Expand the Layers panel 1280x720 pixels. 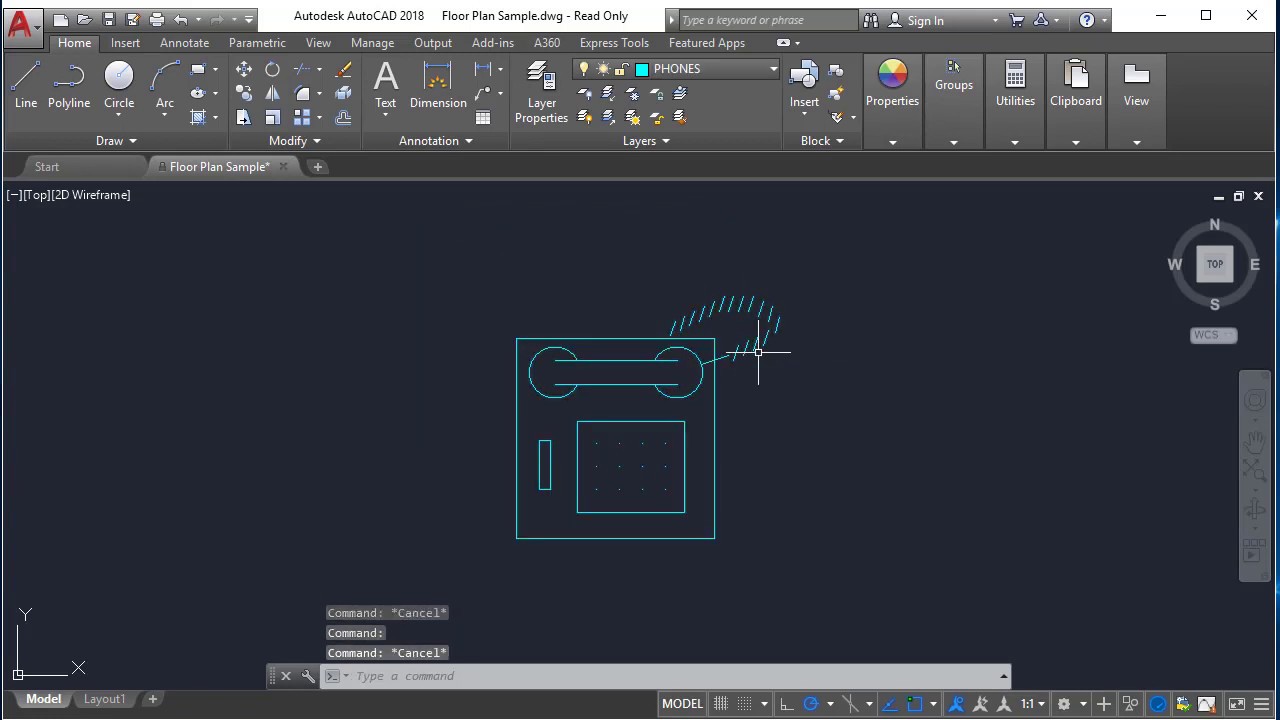[646, 141]
